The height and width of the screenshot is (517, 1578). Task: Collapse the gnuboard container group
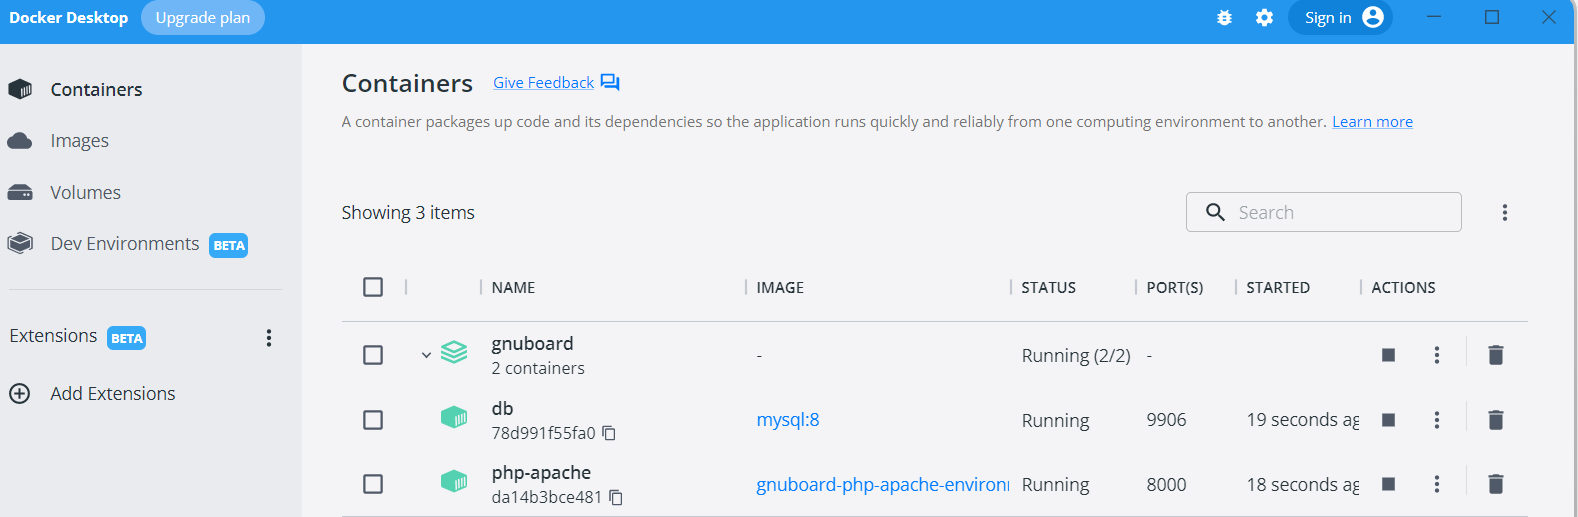click(426, 355)
